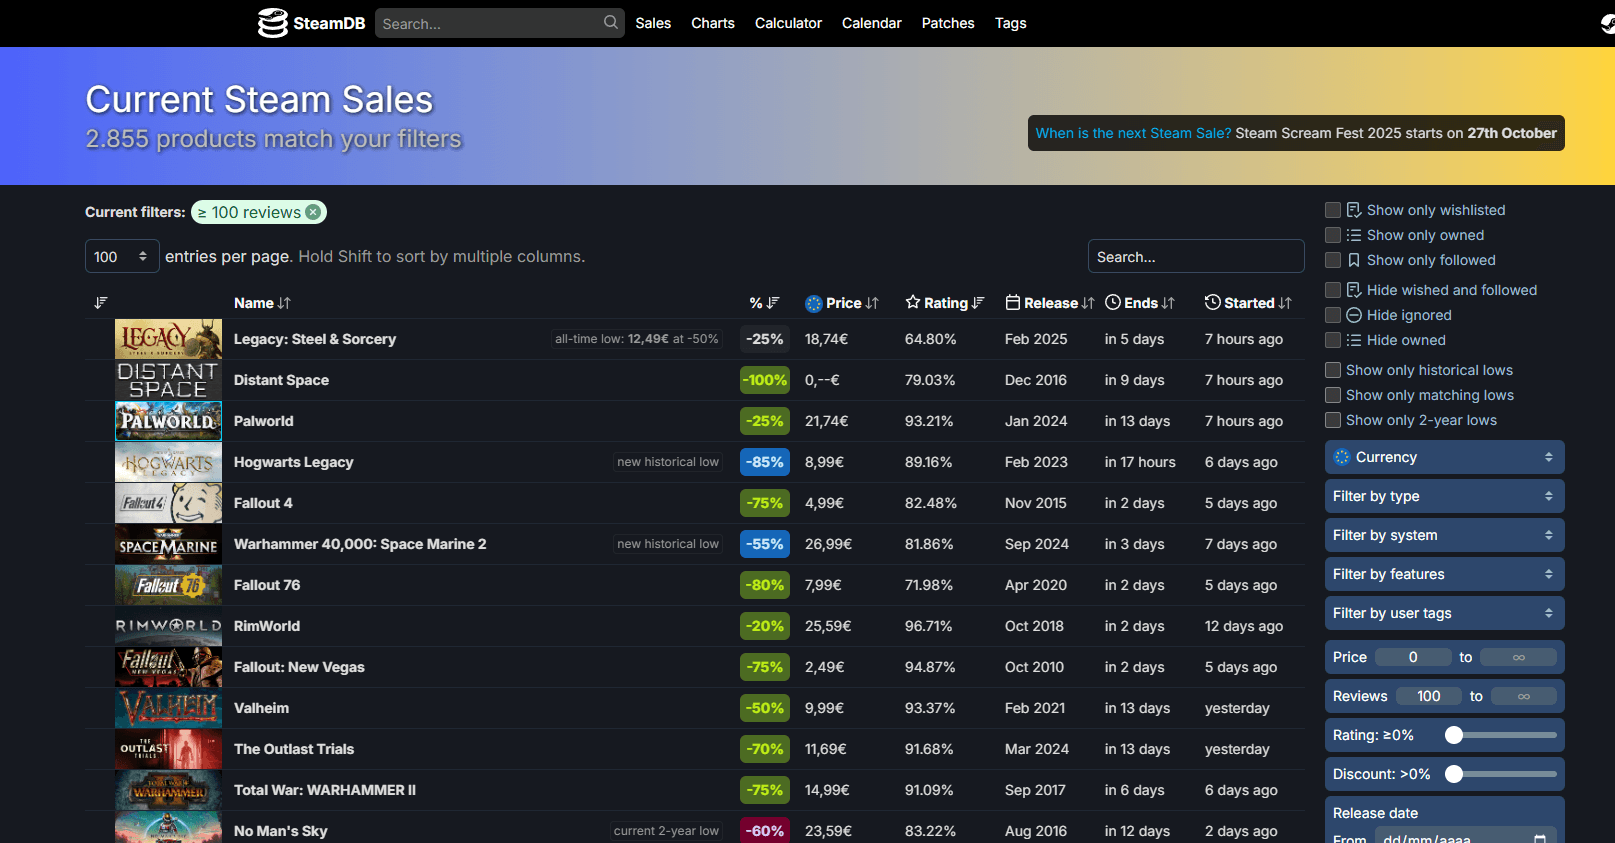Viewport: 1615px width, 843px height.
Task: Adjust the Rating slider handle
Action: (x=1454, y=735)
